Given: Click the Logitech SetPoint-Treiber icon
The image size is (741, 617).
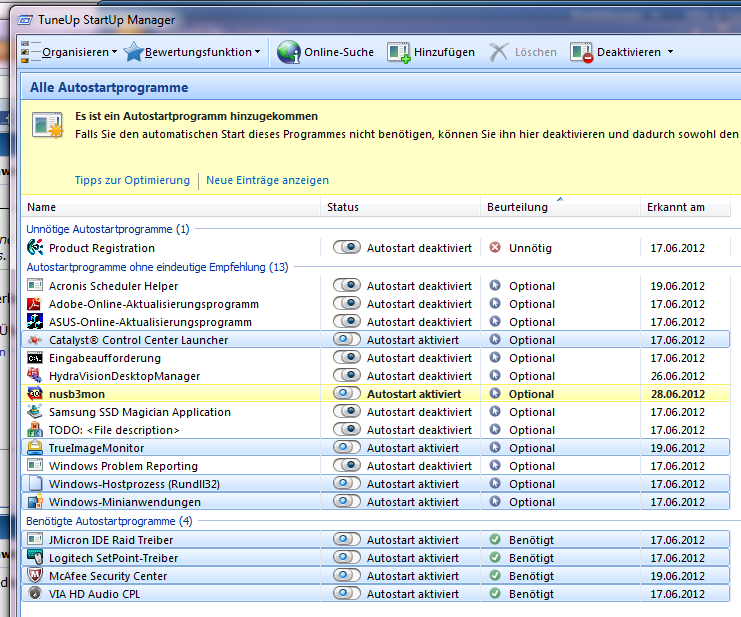Looking at the screenshot, I should click(35, 557).
